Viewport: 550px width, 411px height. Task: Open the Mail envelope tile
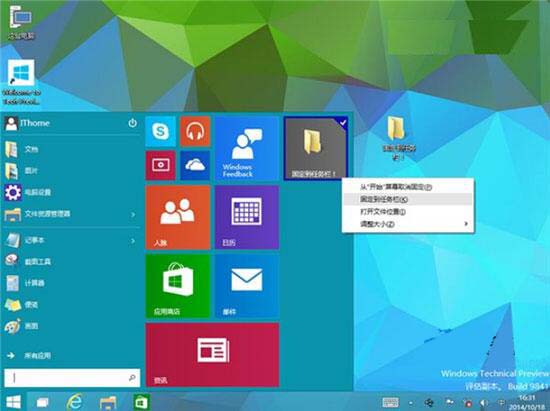[x=247, y=286]
